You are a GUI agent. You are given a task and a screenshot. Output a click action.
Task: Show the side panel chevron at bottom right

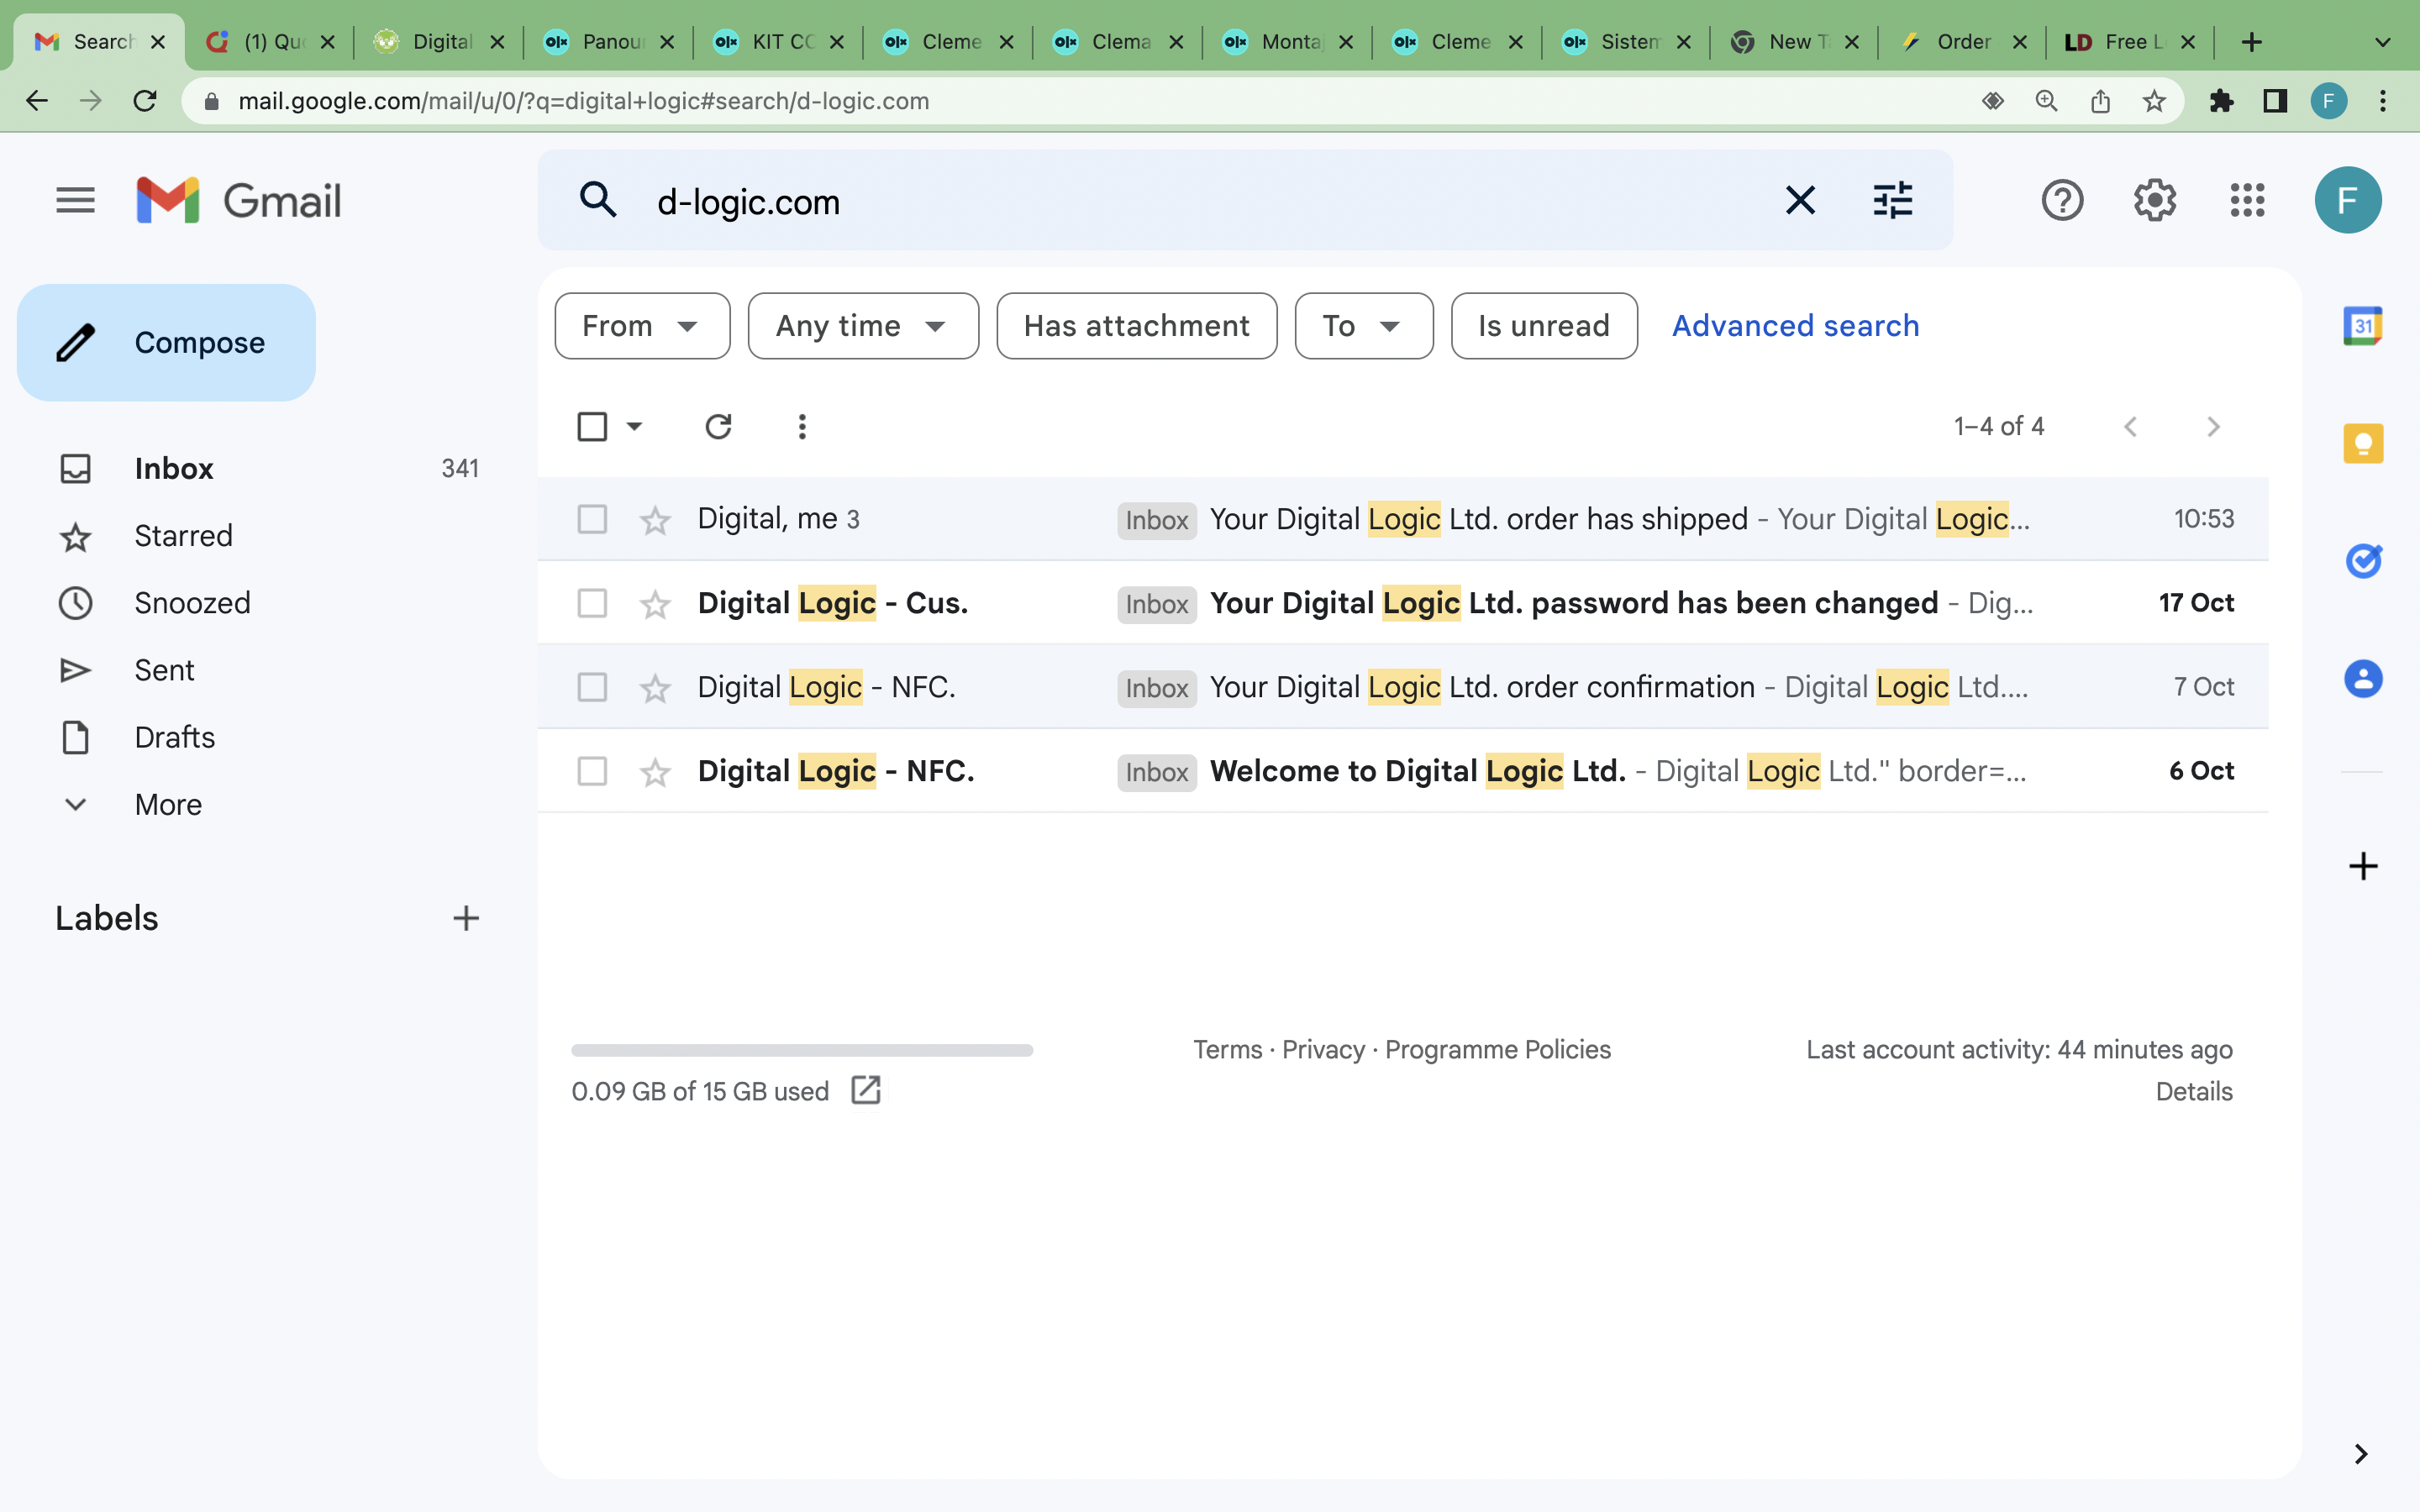(x=2361, y=1453)
